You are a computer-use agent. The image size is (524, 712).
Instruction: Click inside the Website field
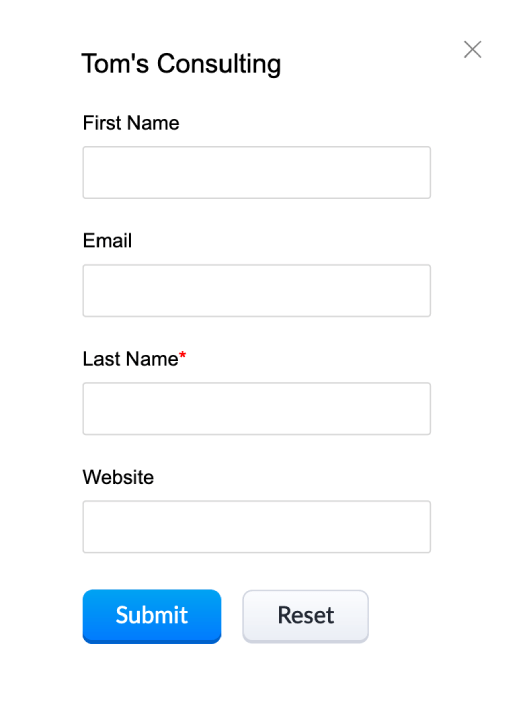[x=257, y=527]
